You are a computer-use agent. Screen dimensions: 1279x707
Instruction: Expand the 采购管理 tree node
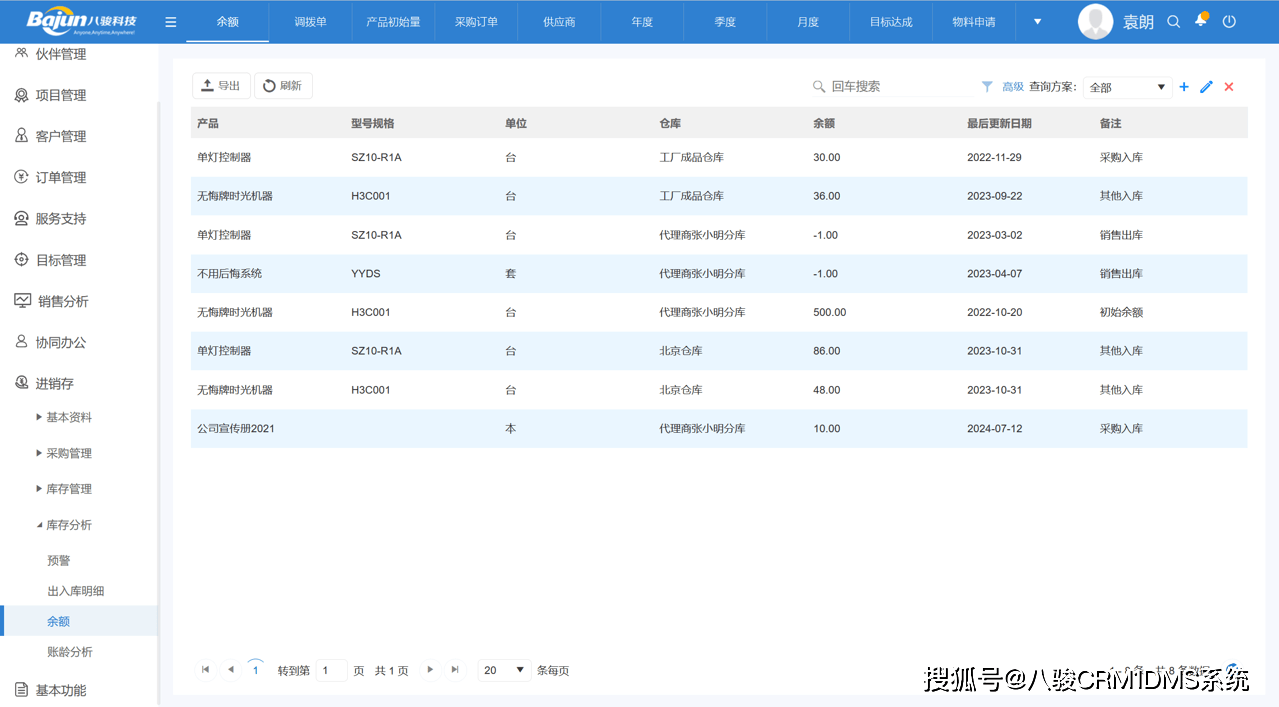40,453
